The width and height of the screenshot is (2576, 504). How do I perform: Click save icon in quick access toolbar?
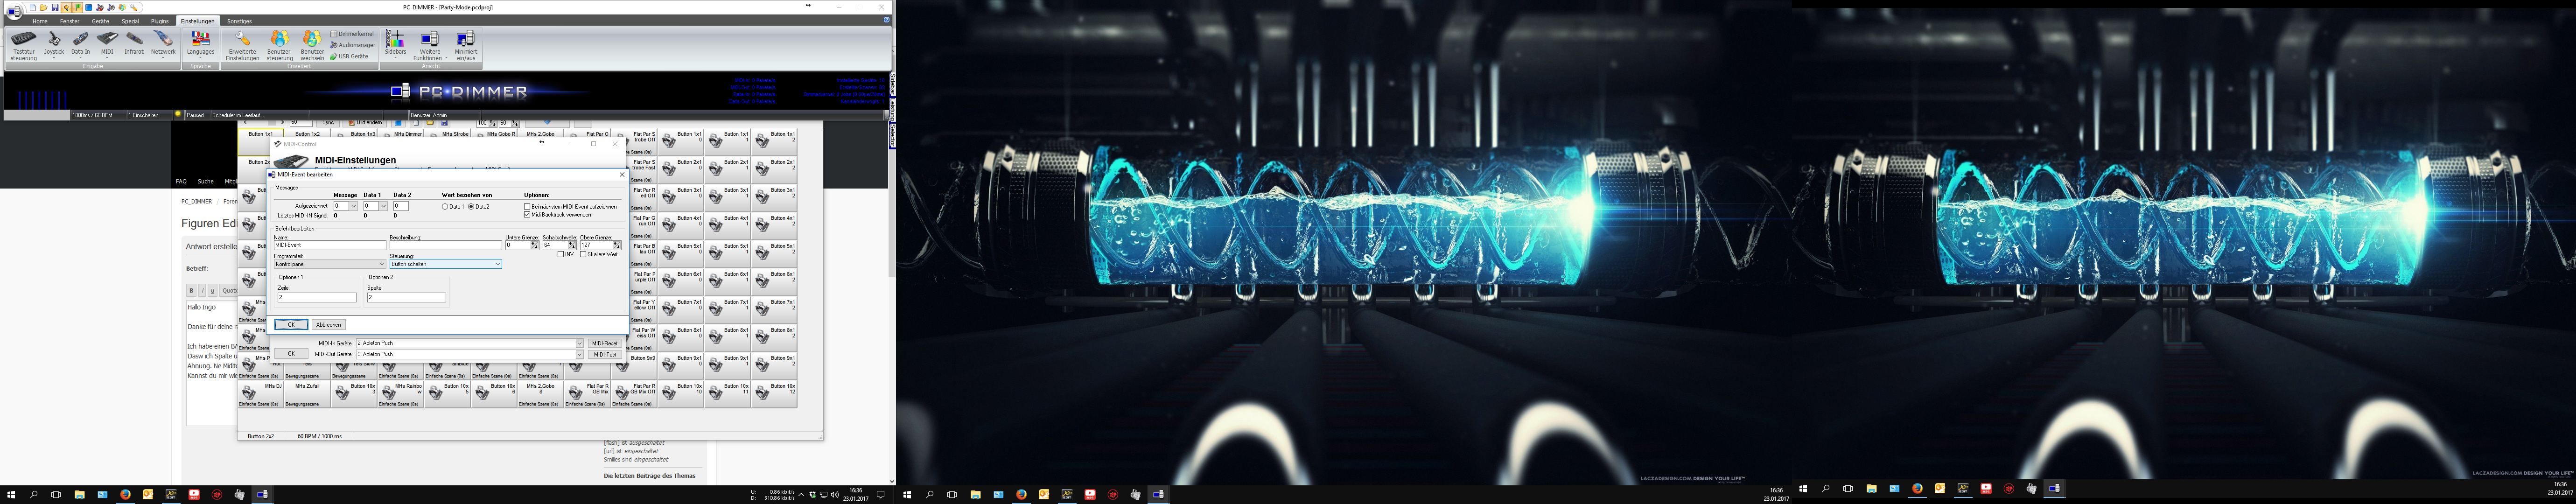coord(55,8)
